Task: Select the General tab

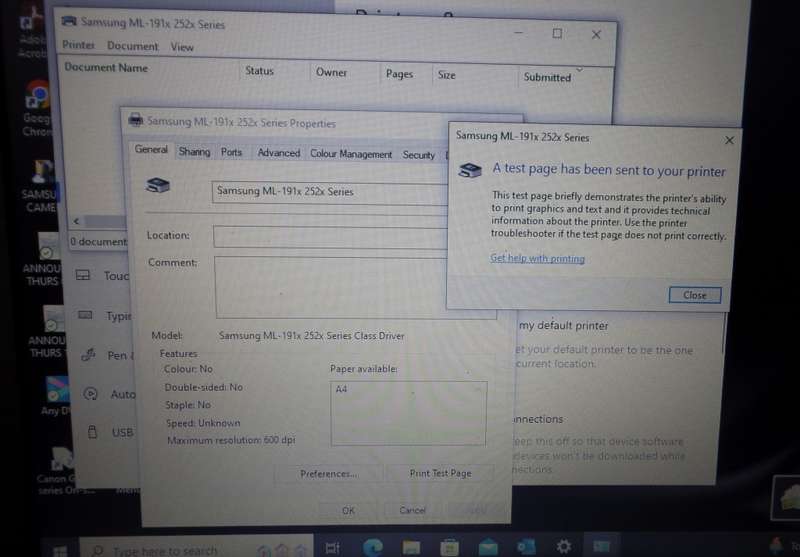Action: (151, 149)
